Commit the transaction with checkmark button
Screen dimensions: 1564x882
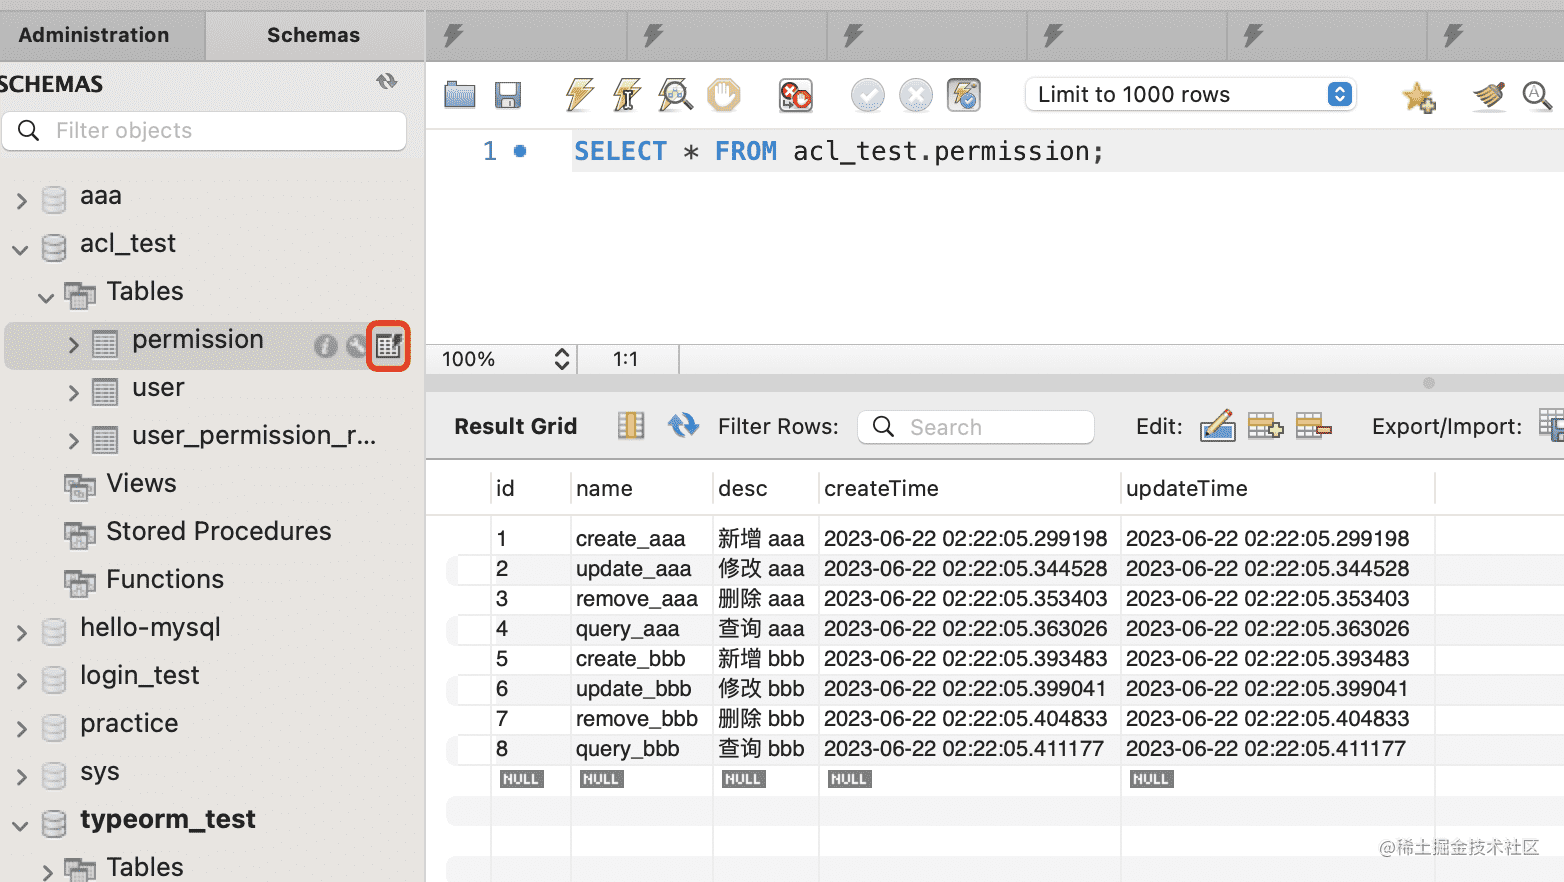pos(867,95)
